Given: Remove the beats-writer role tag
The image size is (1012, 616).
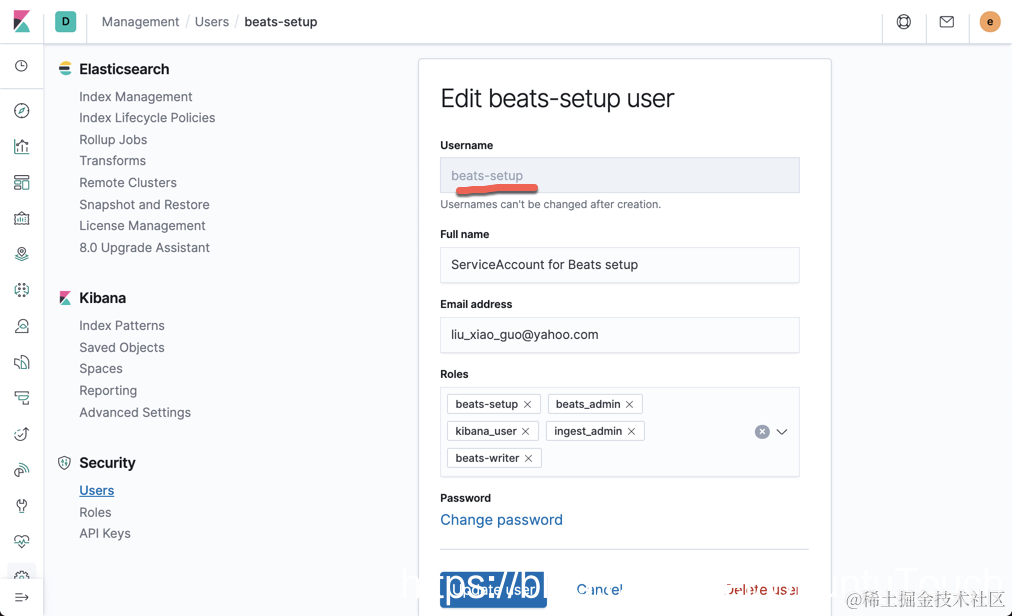Looking at the screenshot, I should click(528, 458).
